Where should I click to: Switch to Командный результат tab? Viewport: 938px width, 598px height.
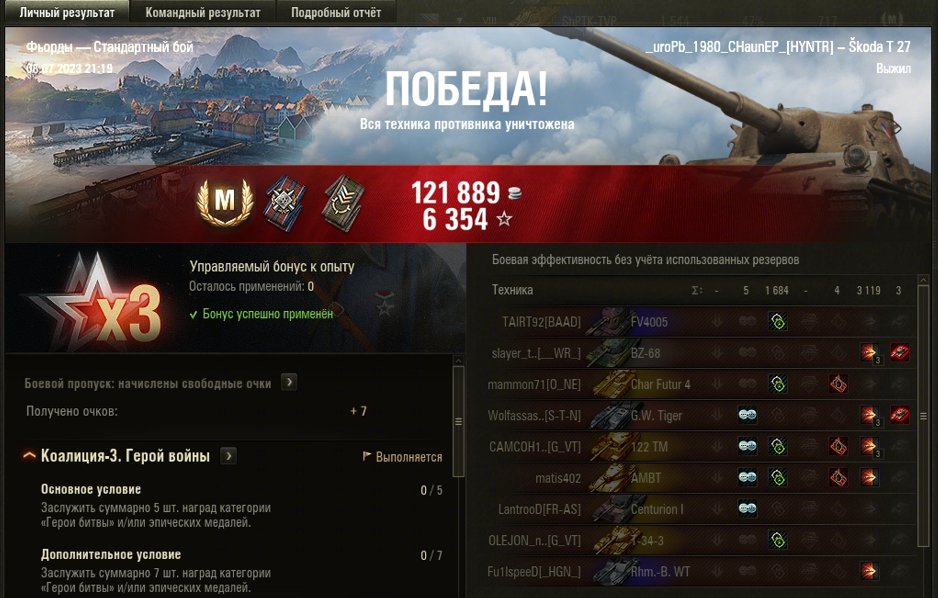(203, 12)
